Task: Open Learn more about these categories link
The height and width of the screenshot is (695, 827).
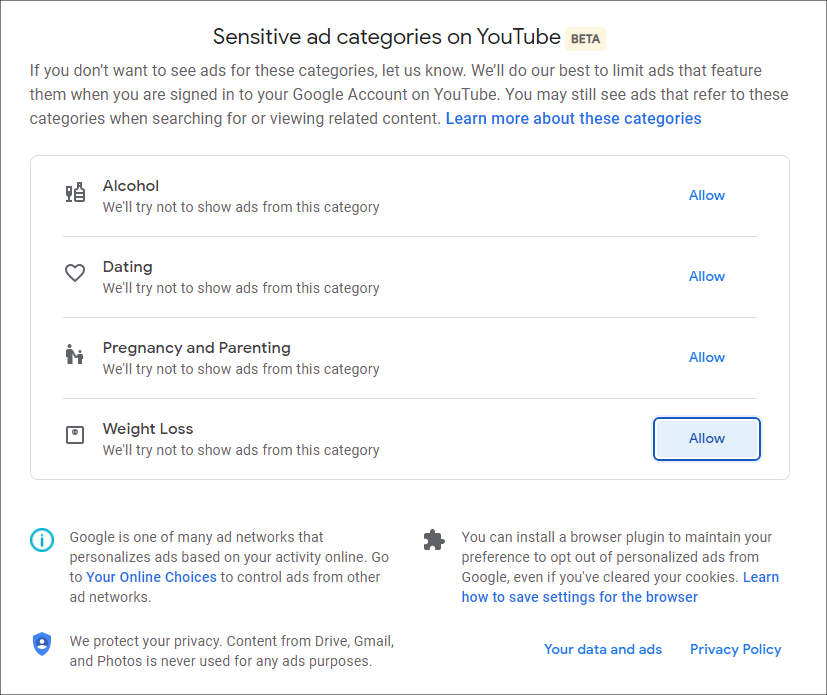Action: (x=573, y=119)
